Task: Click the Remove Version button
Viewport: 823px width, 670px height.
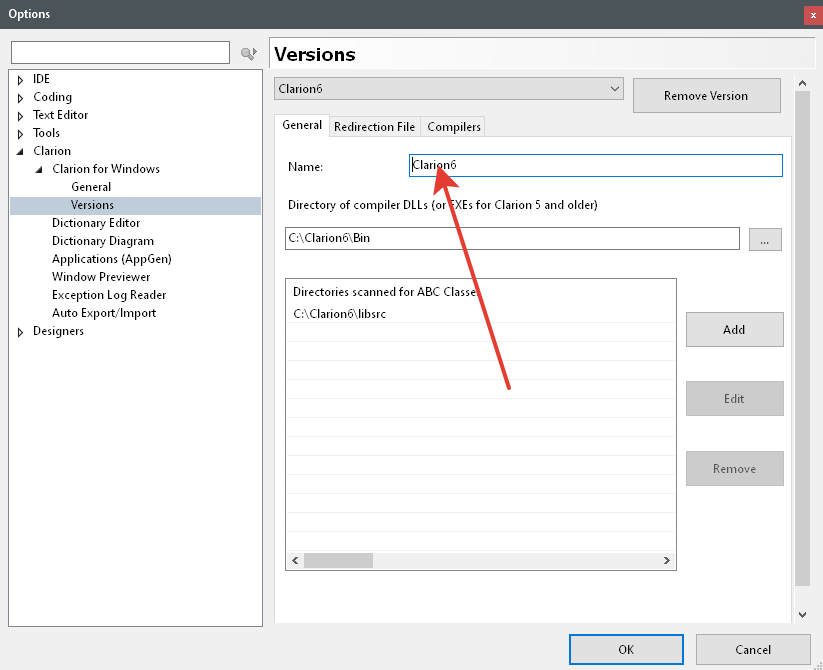Action: pos(706,96)
